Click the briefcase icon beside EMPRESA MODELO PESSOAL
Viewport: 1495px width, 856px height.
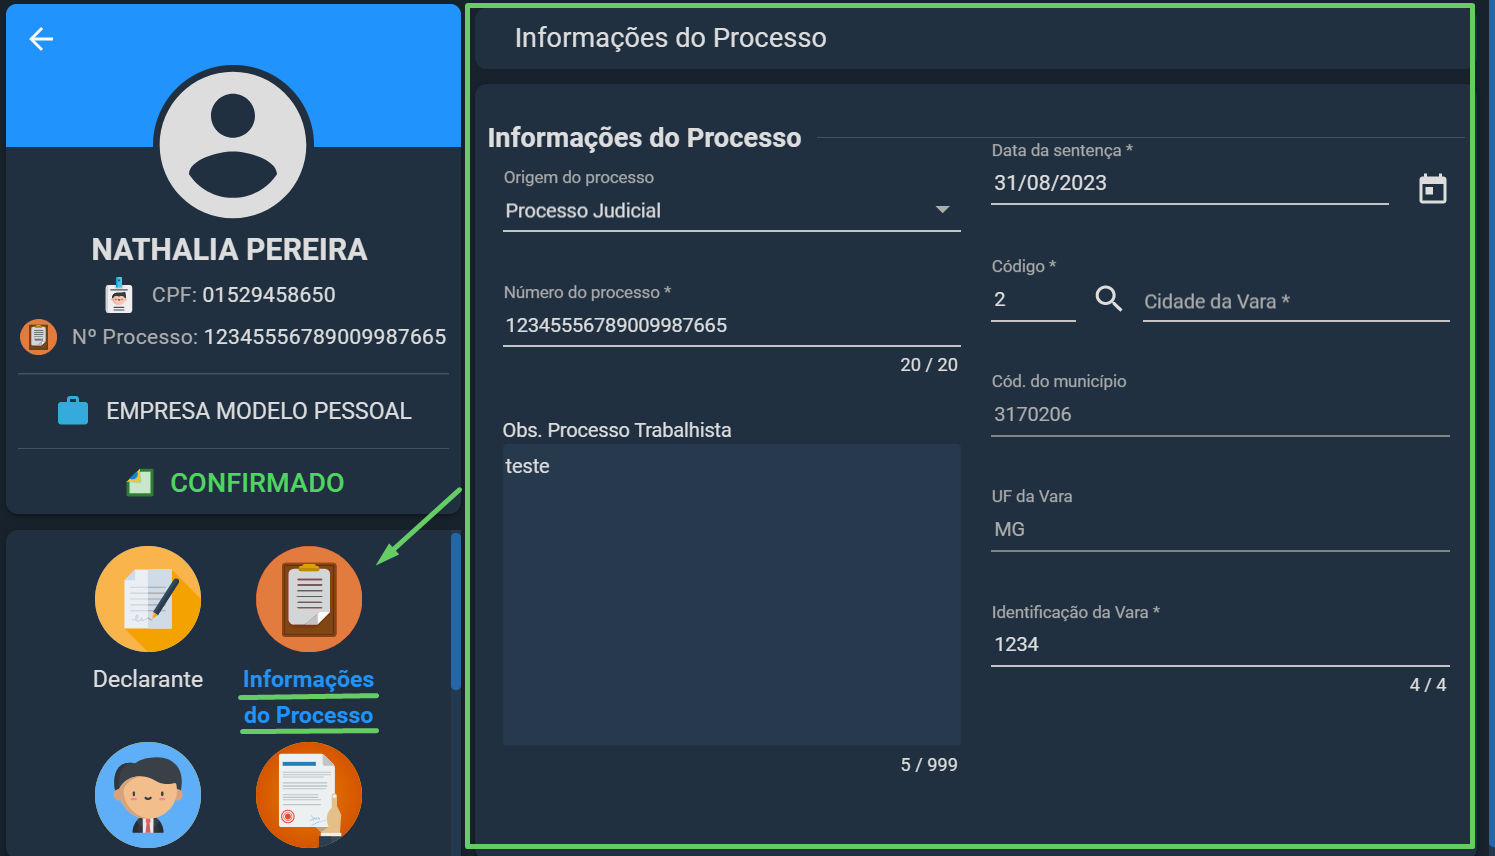coord(73,411)
